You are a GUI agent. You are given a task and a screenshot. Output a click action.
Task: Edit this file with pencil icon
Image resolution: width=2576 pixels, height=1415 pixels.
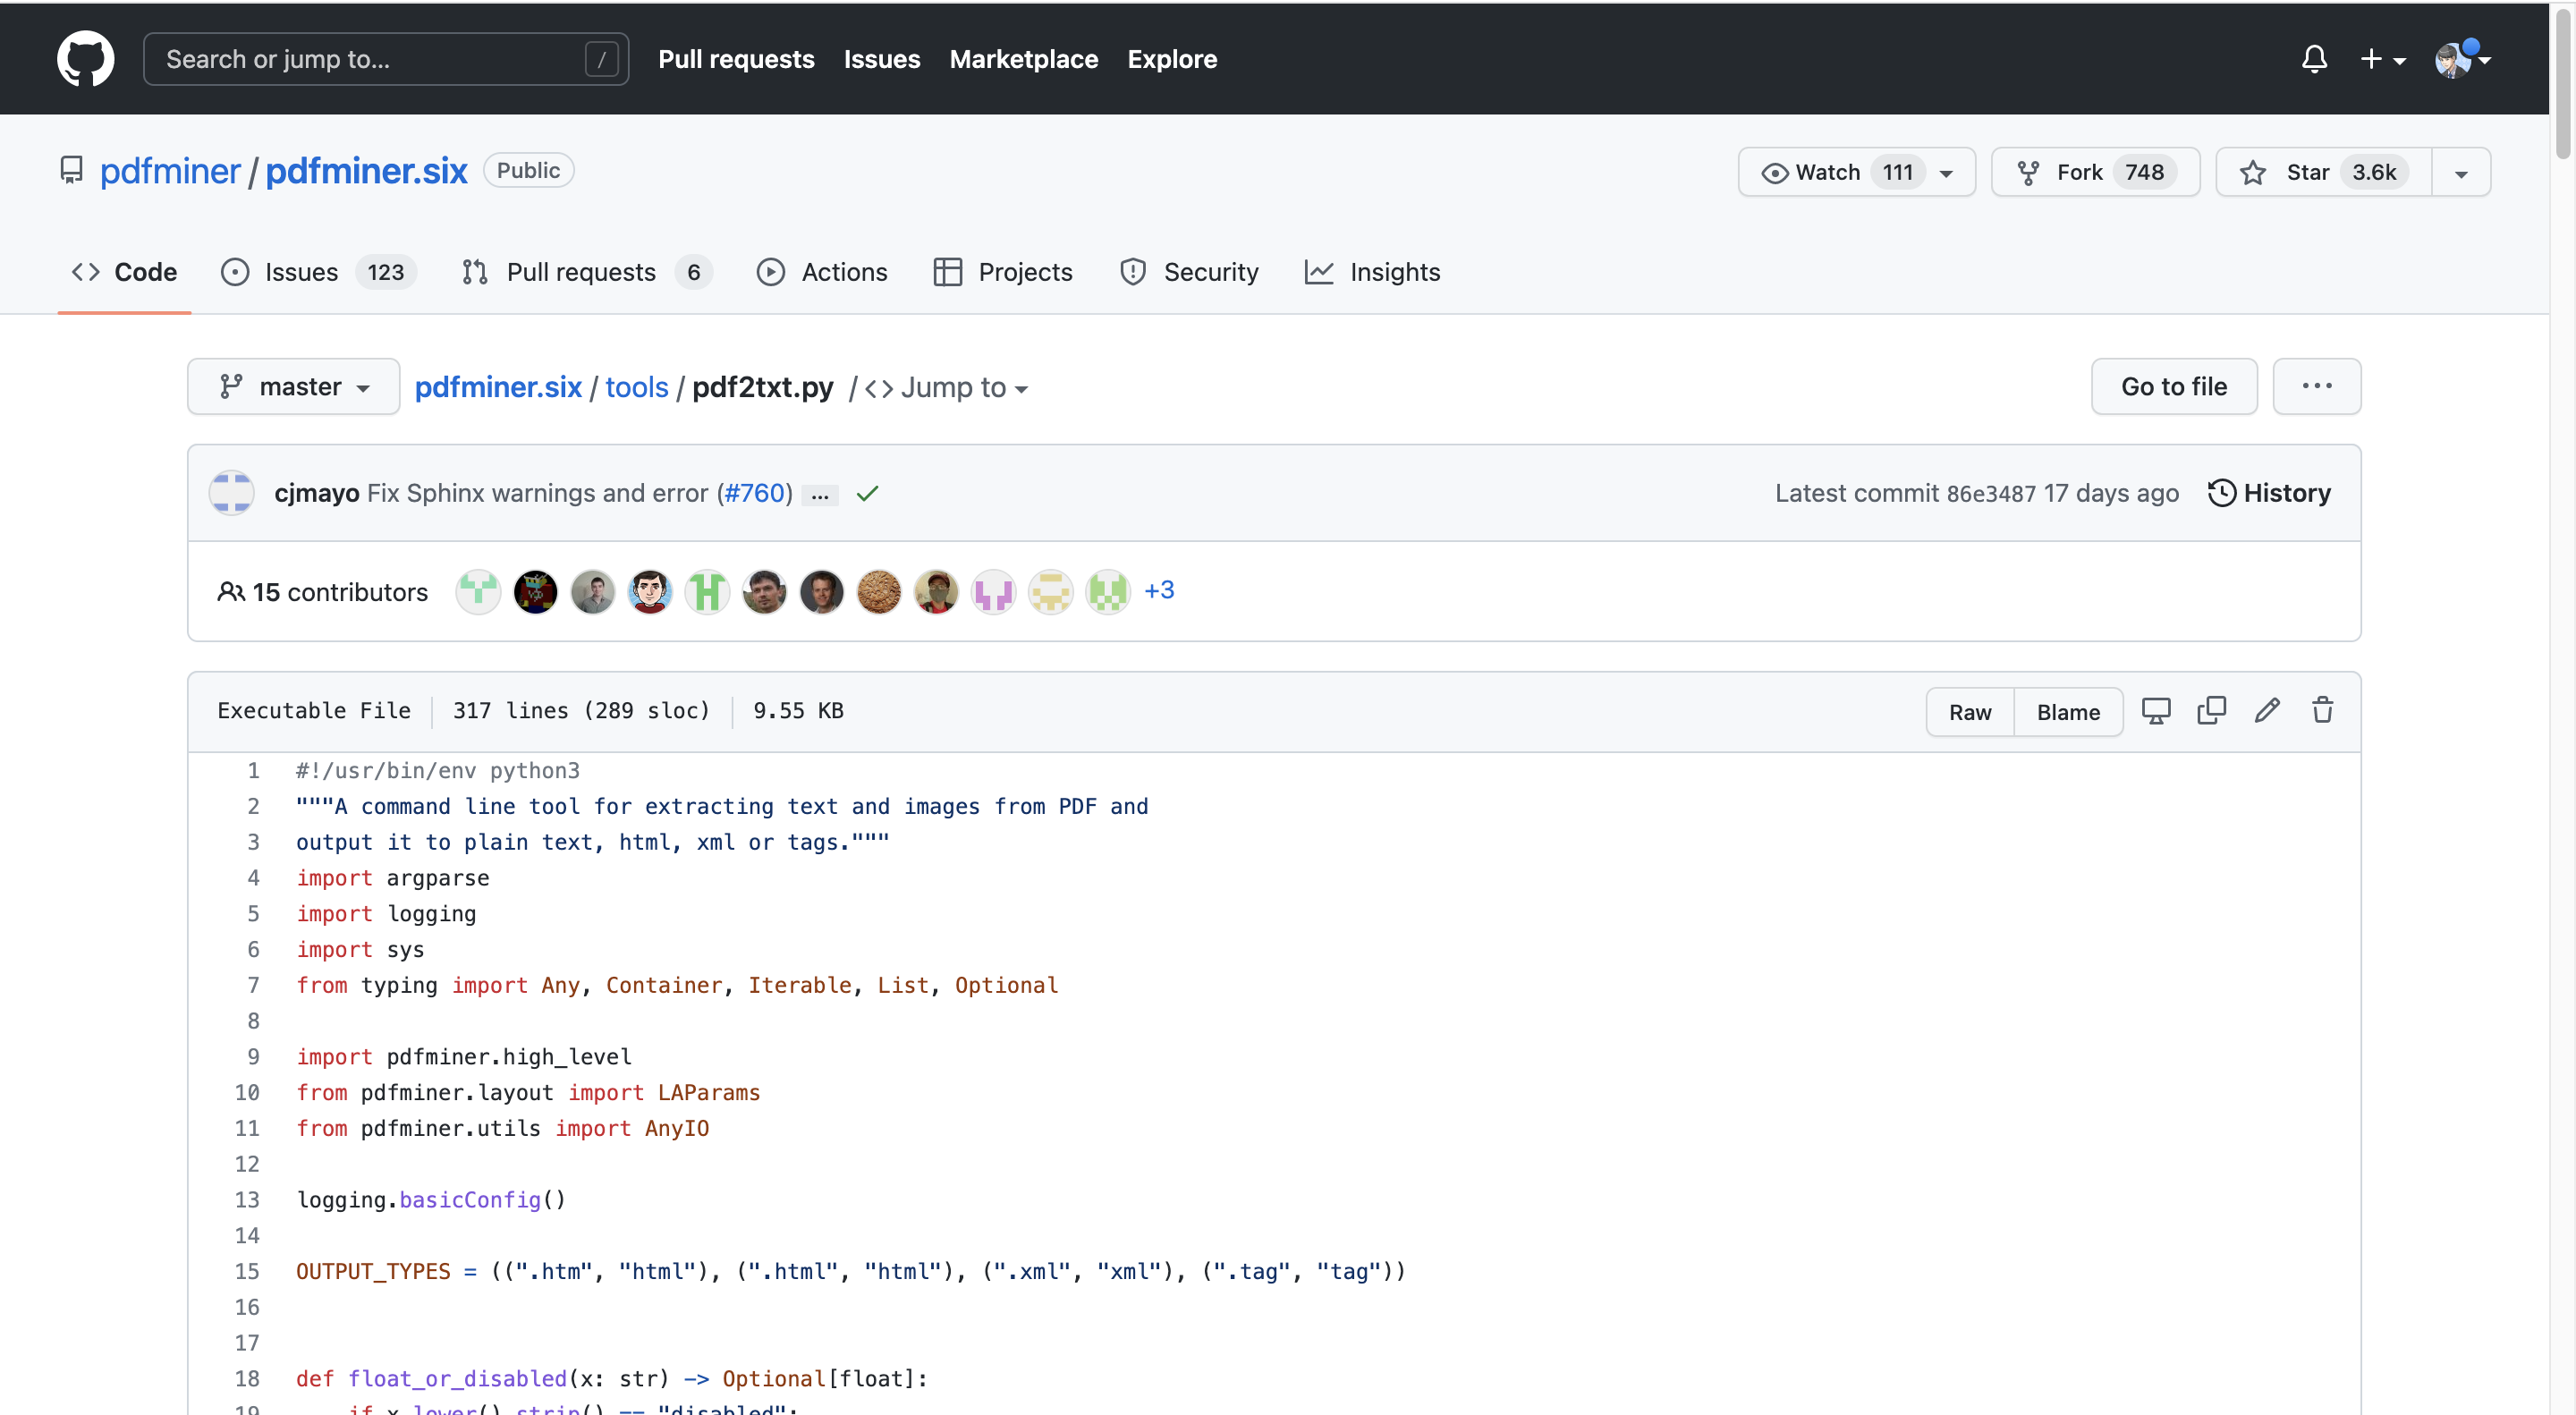click(x=2266, y=711)
